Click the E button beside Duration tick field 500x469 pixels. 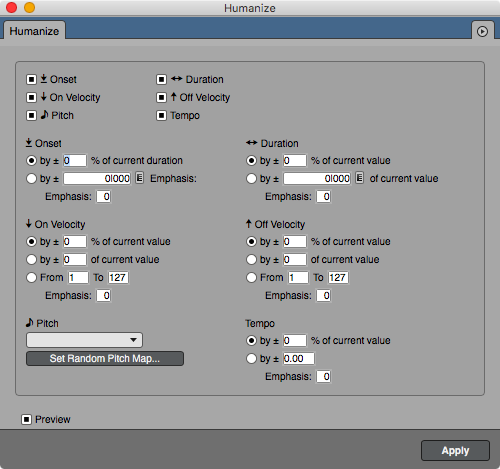pyautogui.click(x=359, y=178)
